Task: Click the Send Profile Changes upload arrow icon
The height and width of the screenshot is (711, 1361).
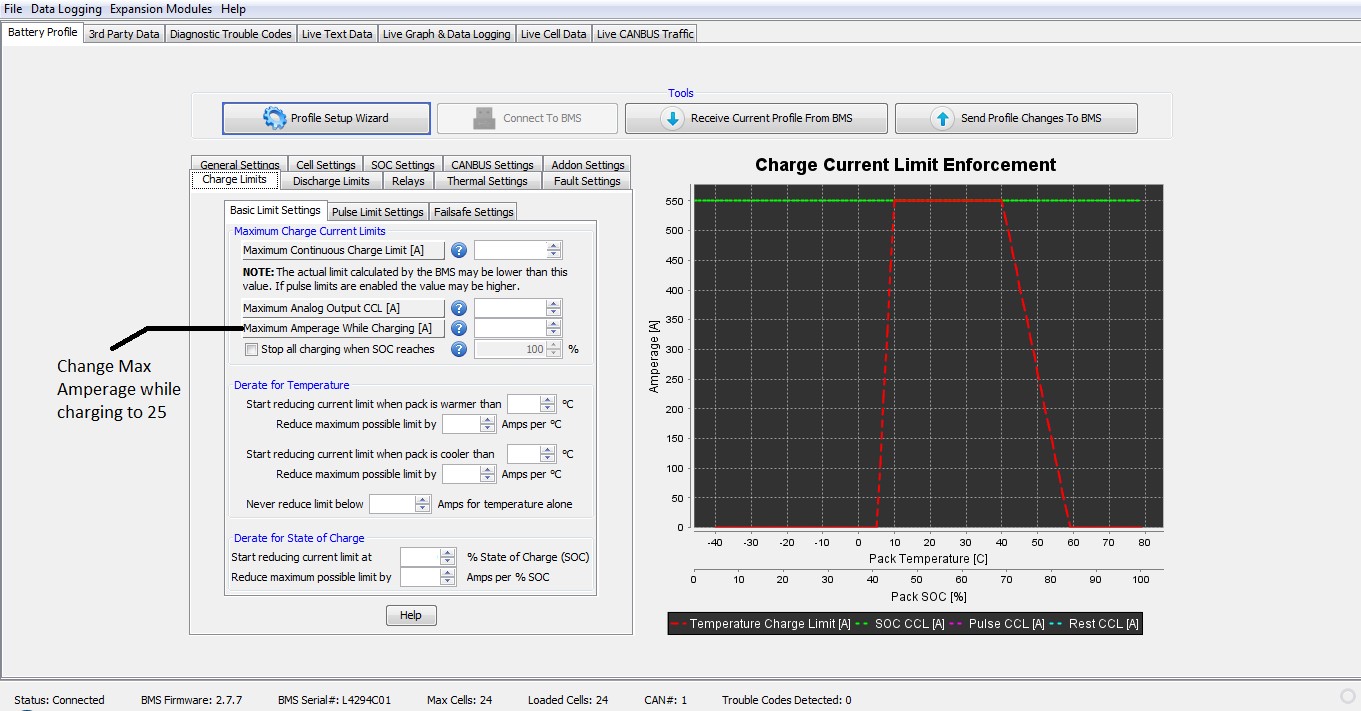Action: [x=942, y=118]
